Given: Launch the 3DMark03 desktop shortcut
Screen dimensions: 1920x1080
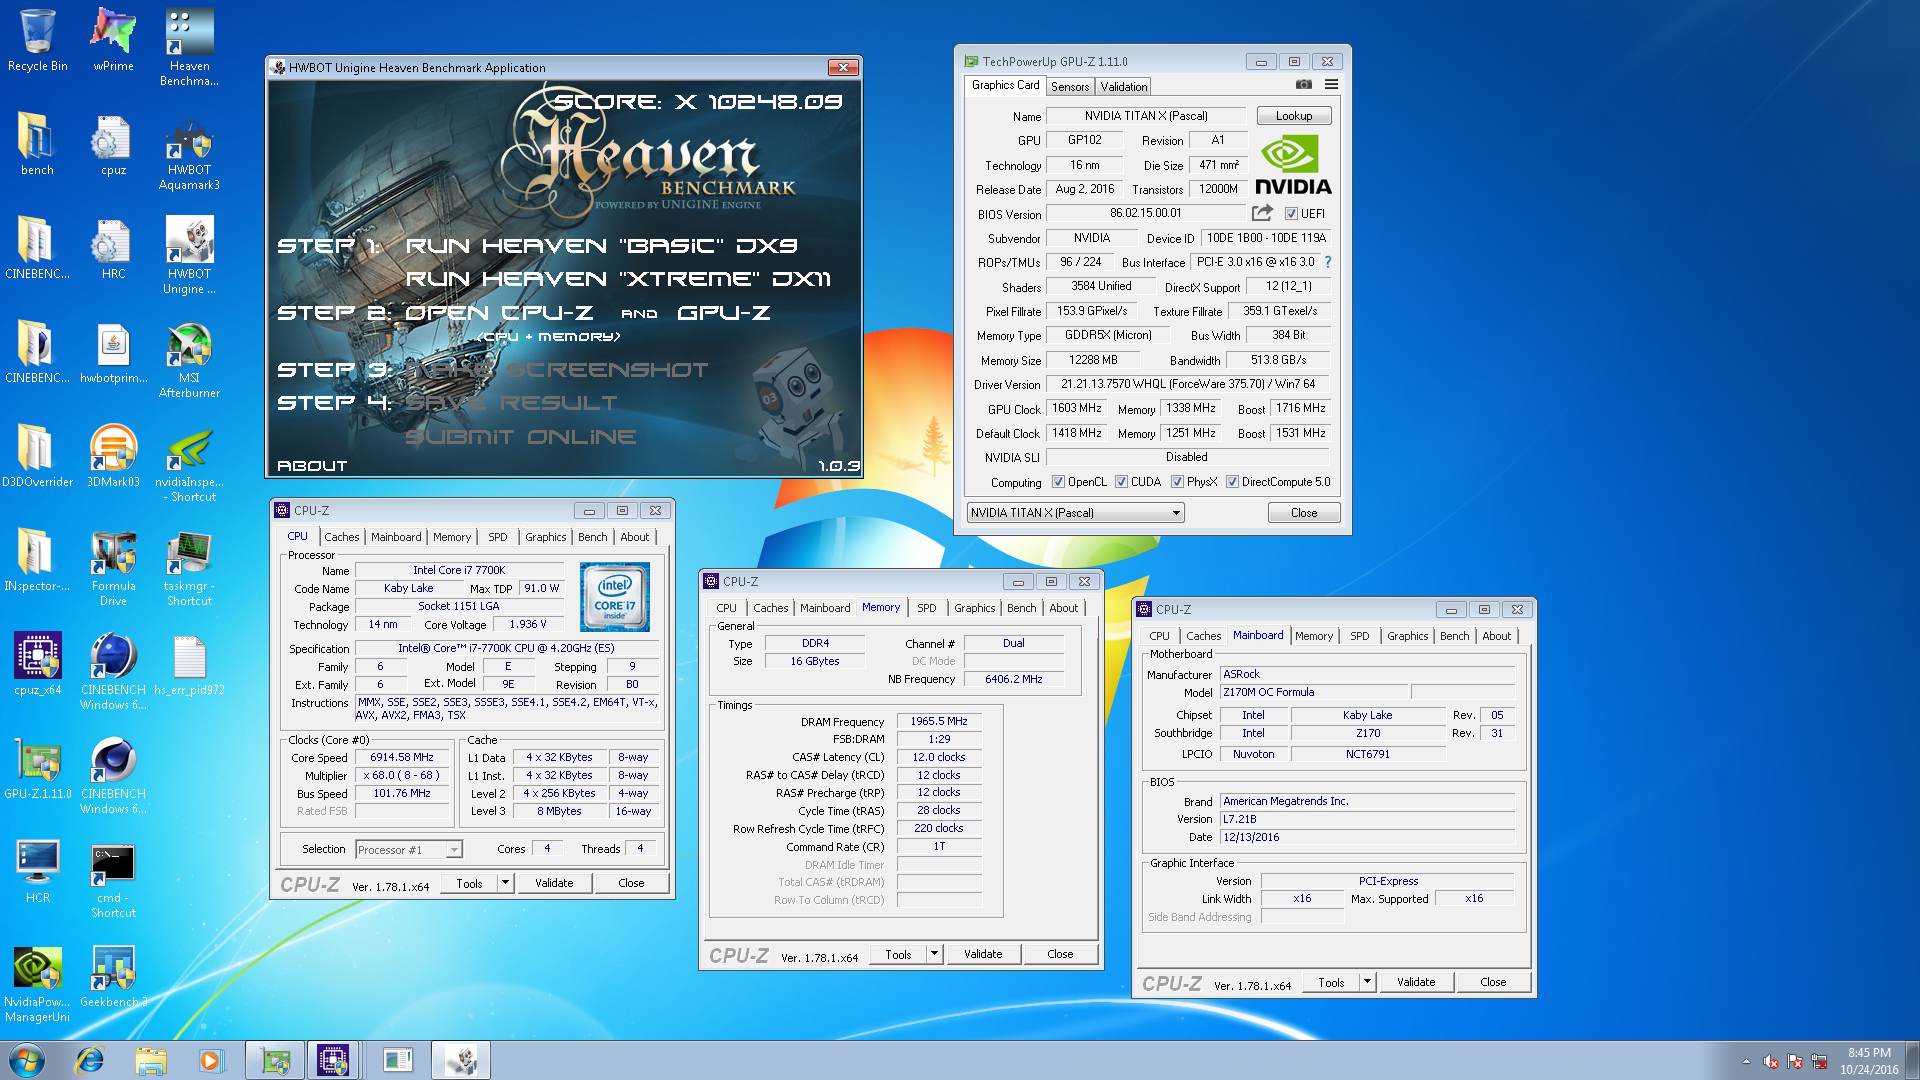Looking at the screenshot, I should [113, 456].
